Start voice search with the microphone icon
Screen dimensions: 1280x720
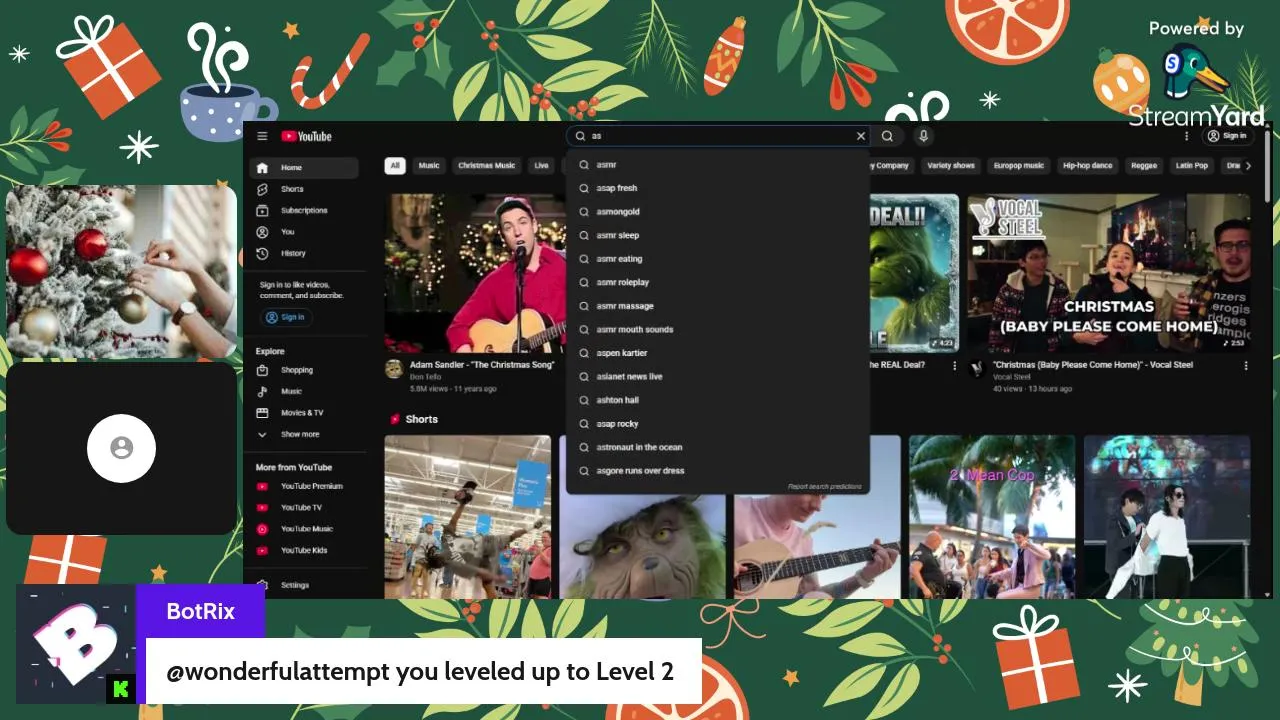coord(923,136)
